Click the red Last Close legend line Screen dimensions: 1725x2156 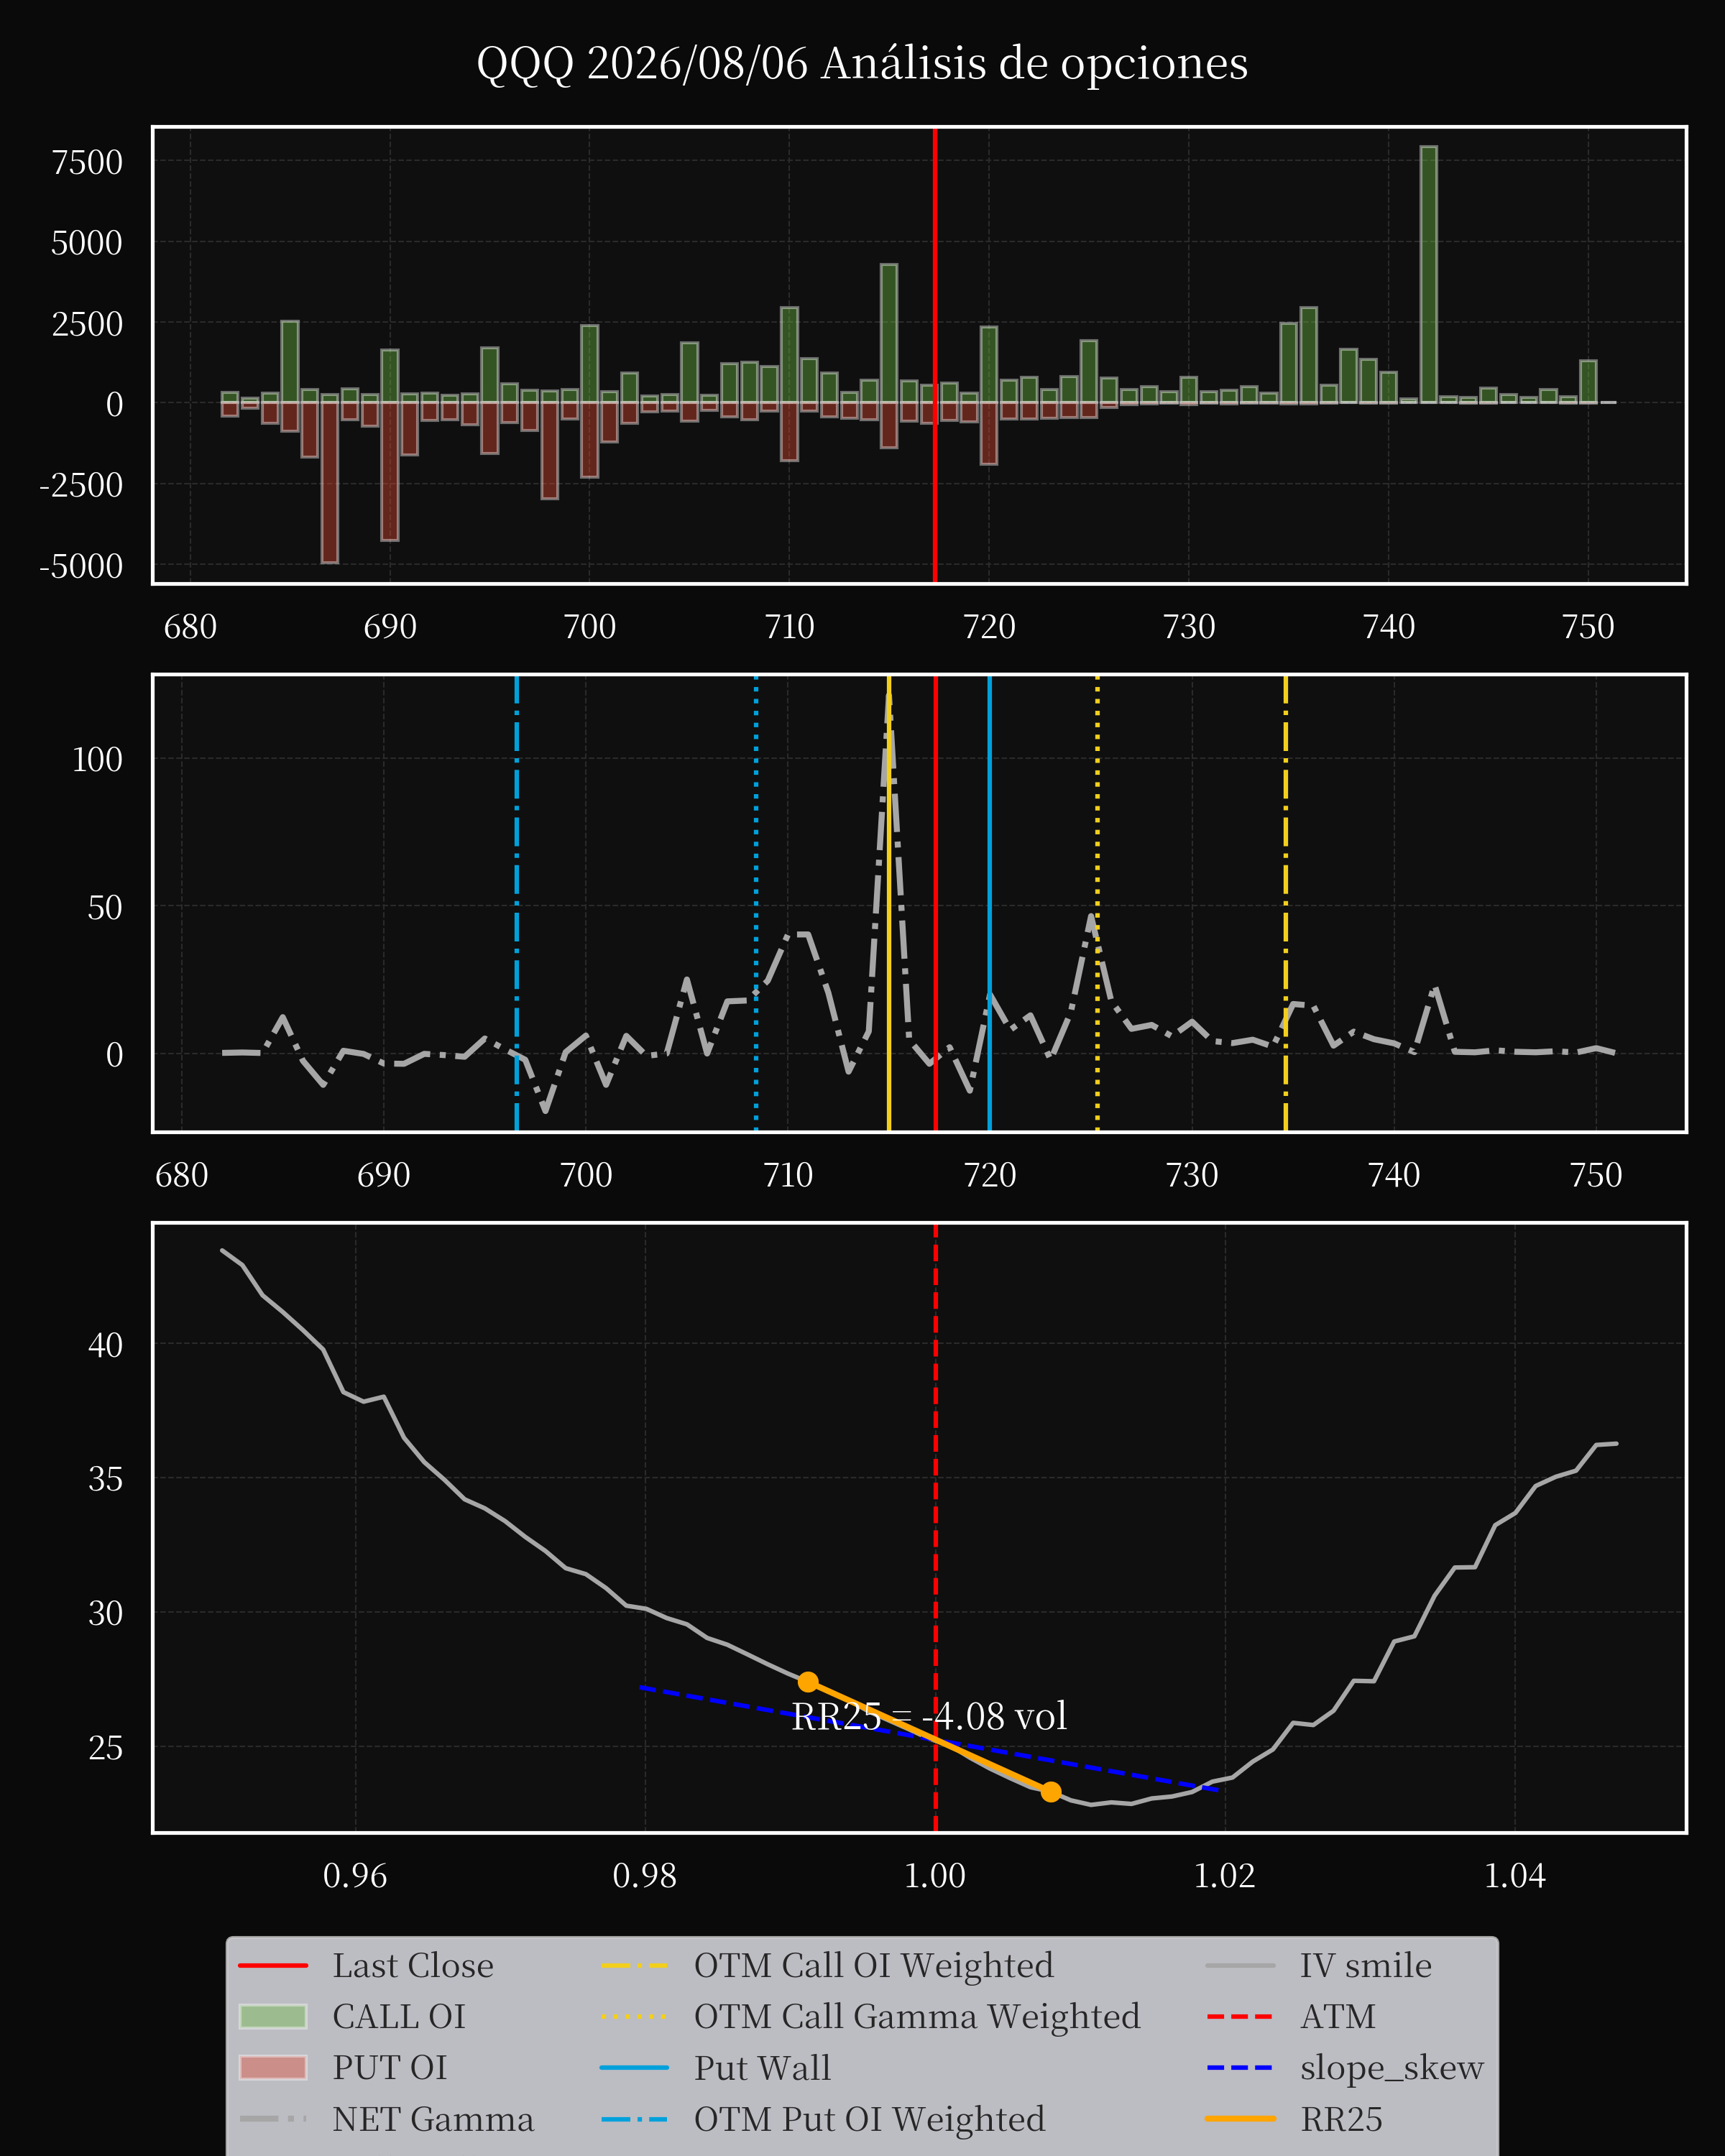click(x=273, y=1966)
